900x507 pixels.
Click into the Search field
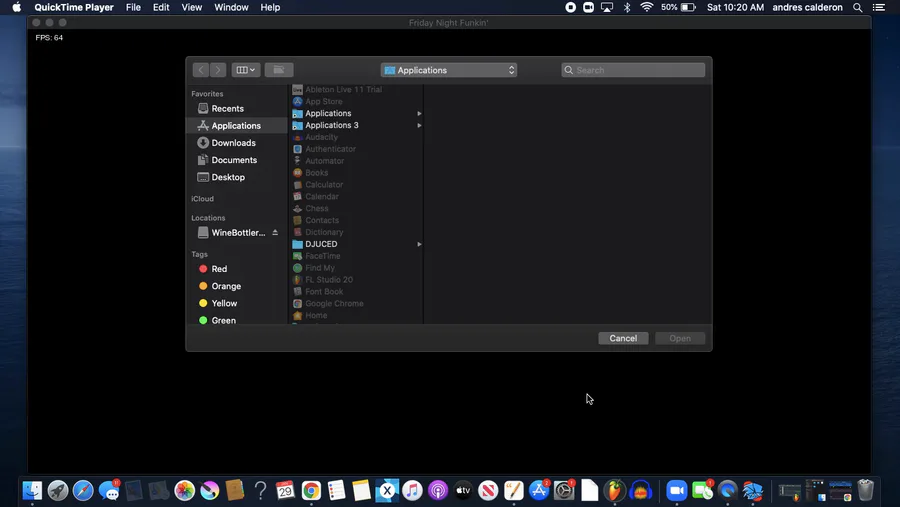click(x=633, y=70)
